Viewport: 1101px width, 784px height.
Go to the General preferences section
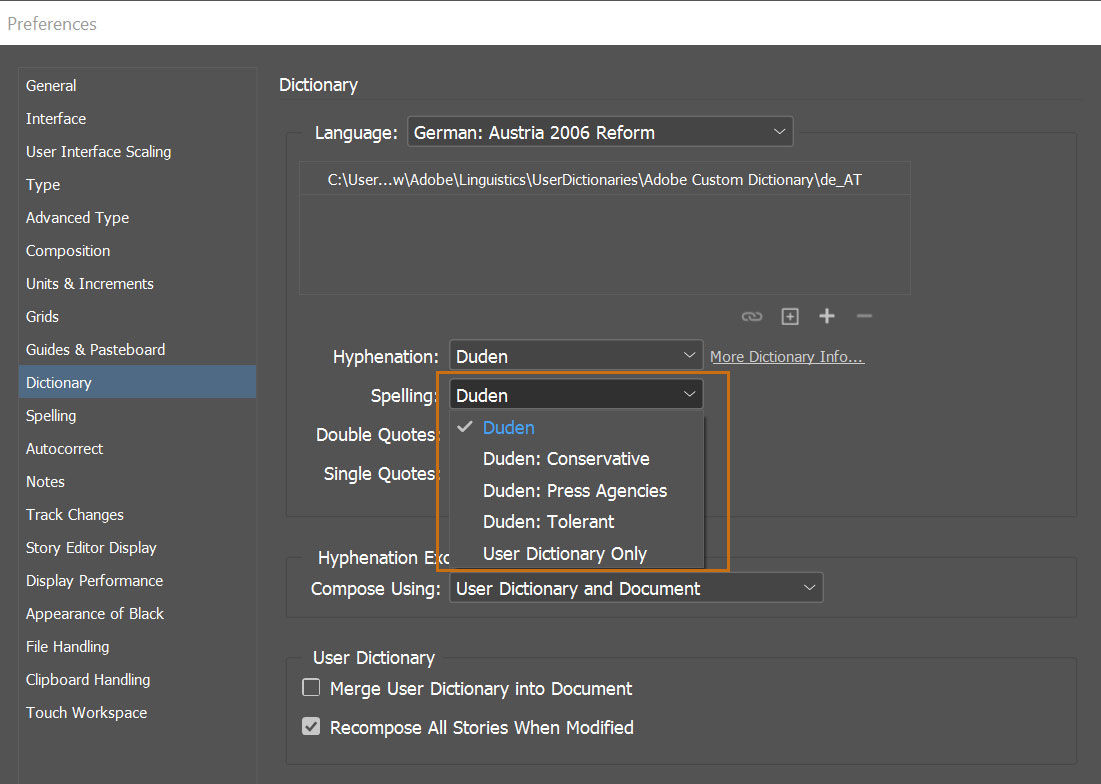[51, 86]
